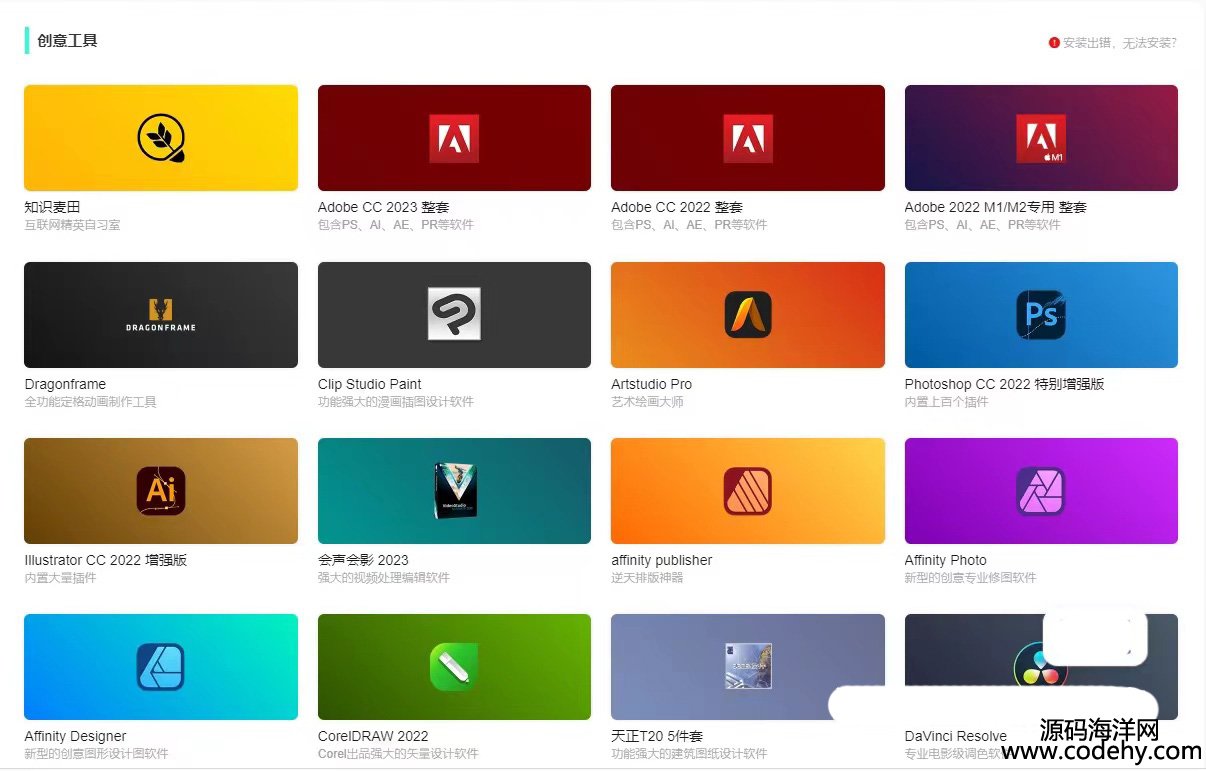The image size is (1206, 771).
Task: Click the Corel出品强大的矢量设计软件 description
Action: (x=398, y=754)
